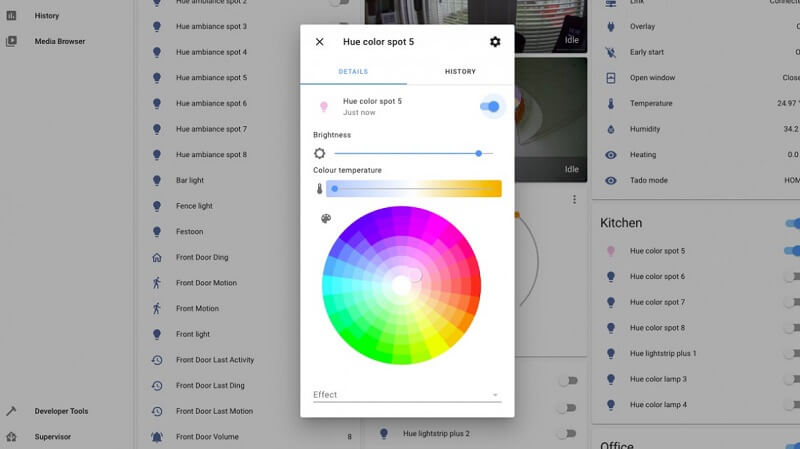Click eye icon for Tado mode row

611,180
